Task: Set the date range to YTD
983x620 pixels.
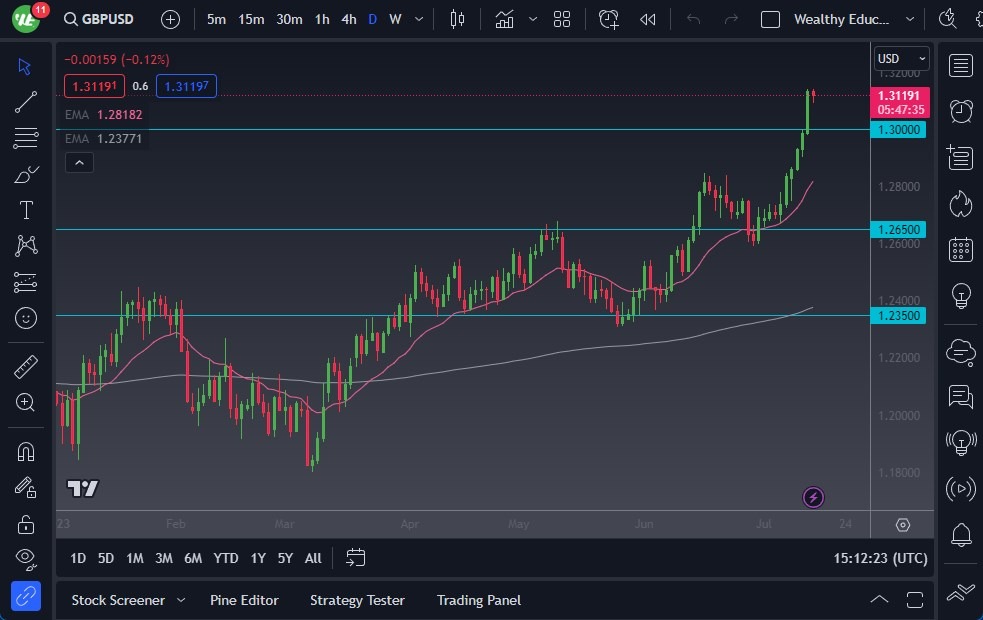Action: pos(226,558)
